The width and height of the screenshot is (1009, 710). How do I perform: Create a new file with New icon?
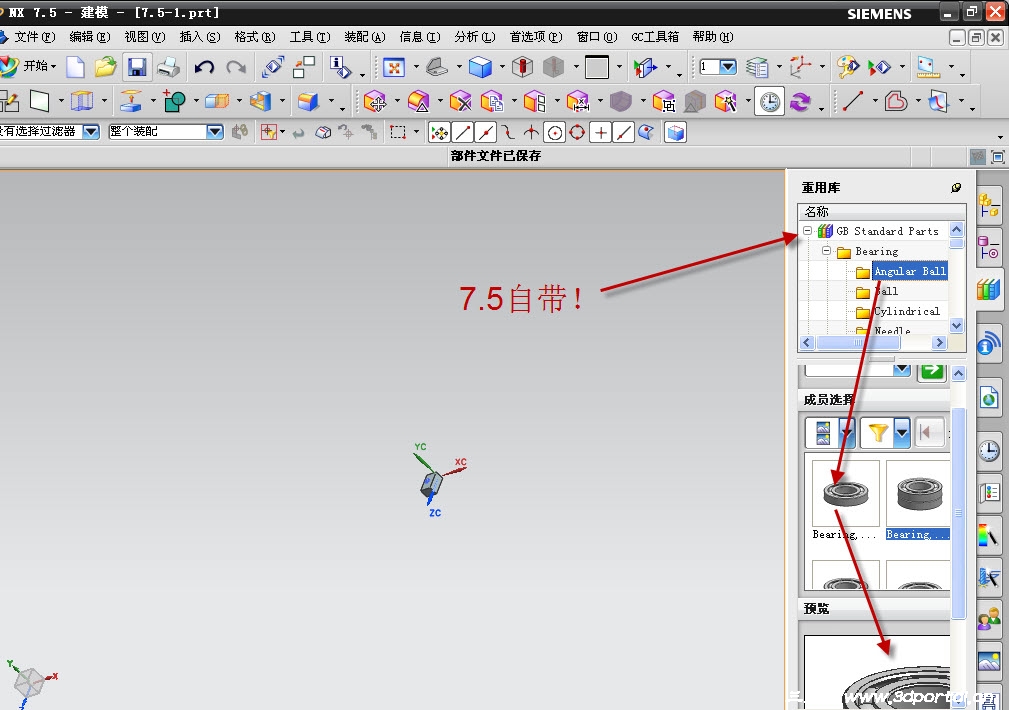pyautogui.click(x=75, y=66)
